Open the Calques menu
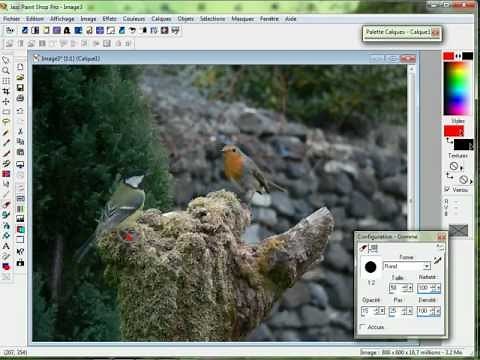Image resolution: width=480 pixels, height=360 pixels. [161, 19]
